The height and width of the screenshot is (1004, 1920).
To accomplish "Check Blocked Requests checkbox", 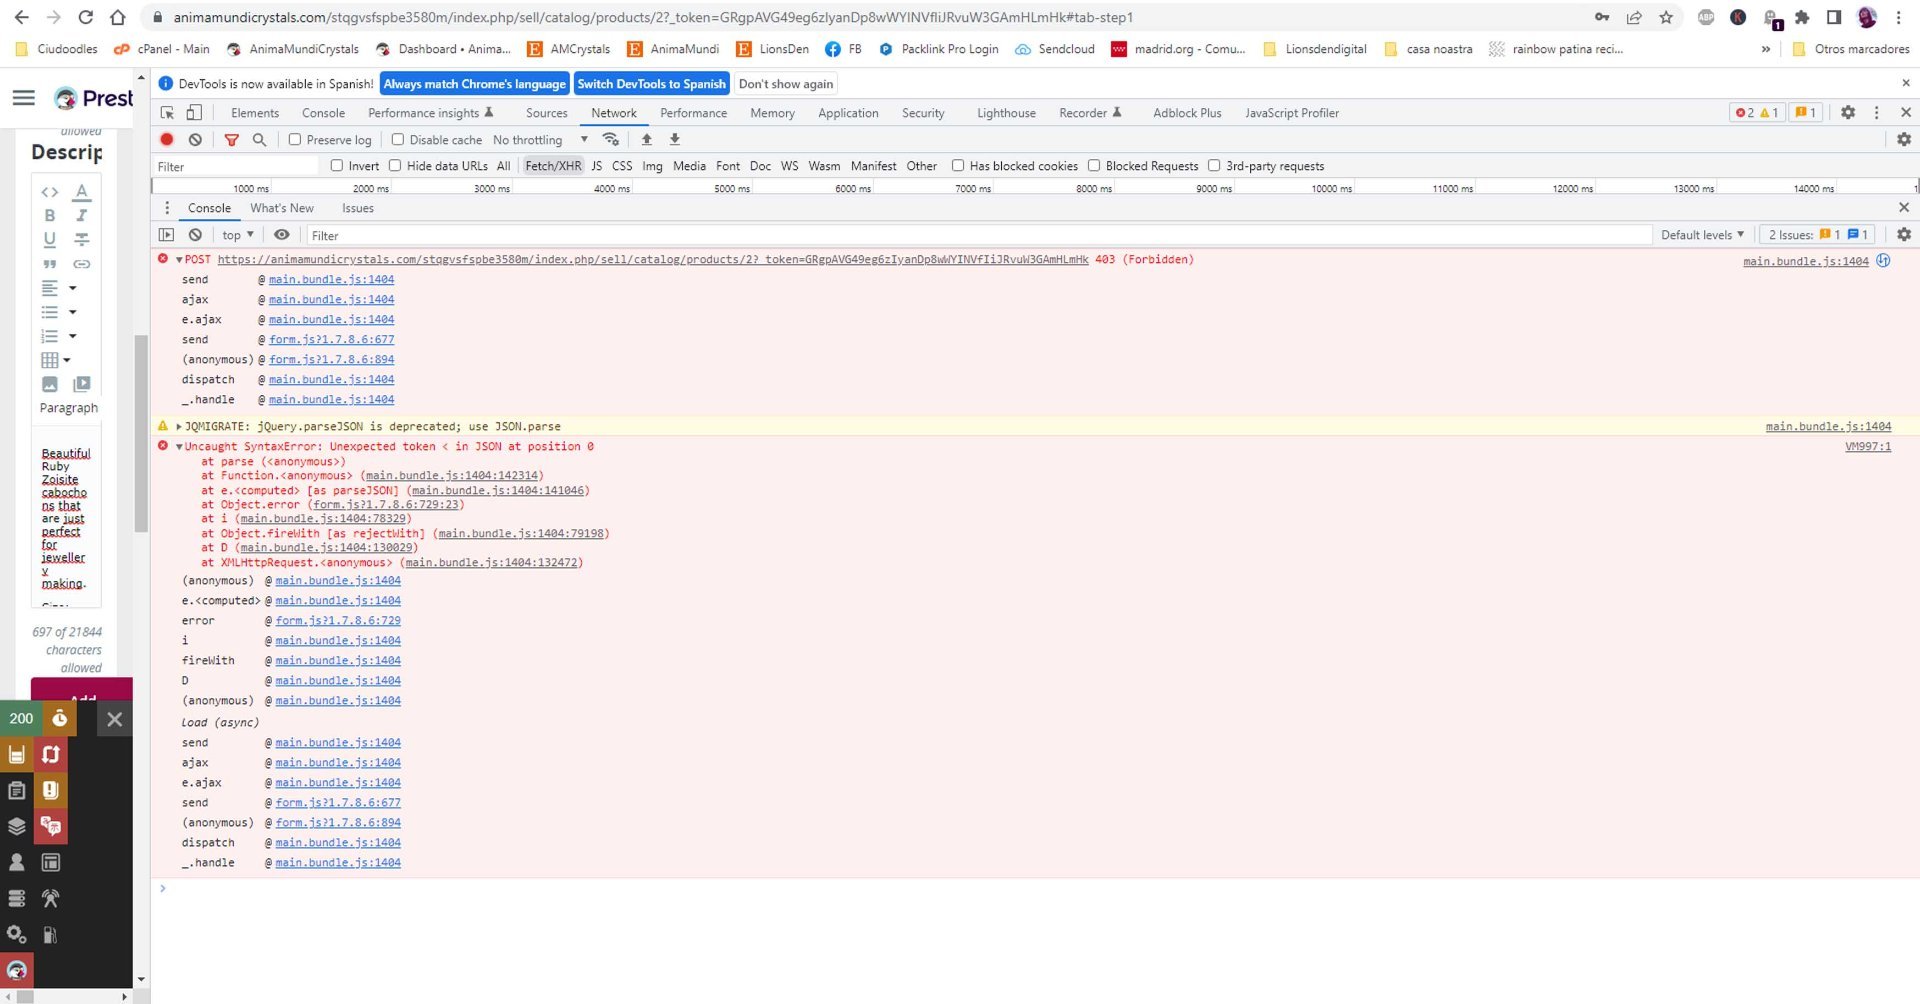I will (x=1094, y=166).
